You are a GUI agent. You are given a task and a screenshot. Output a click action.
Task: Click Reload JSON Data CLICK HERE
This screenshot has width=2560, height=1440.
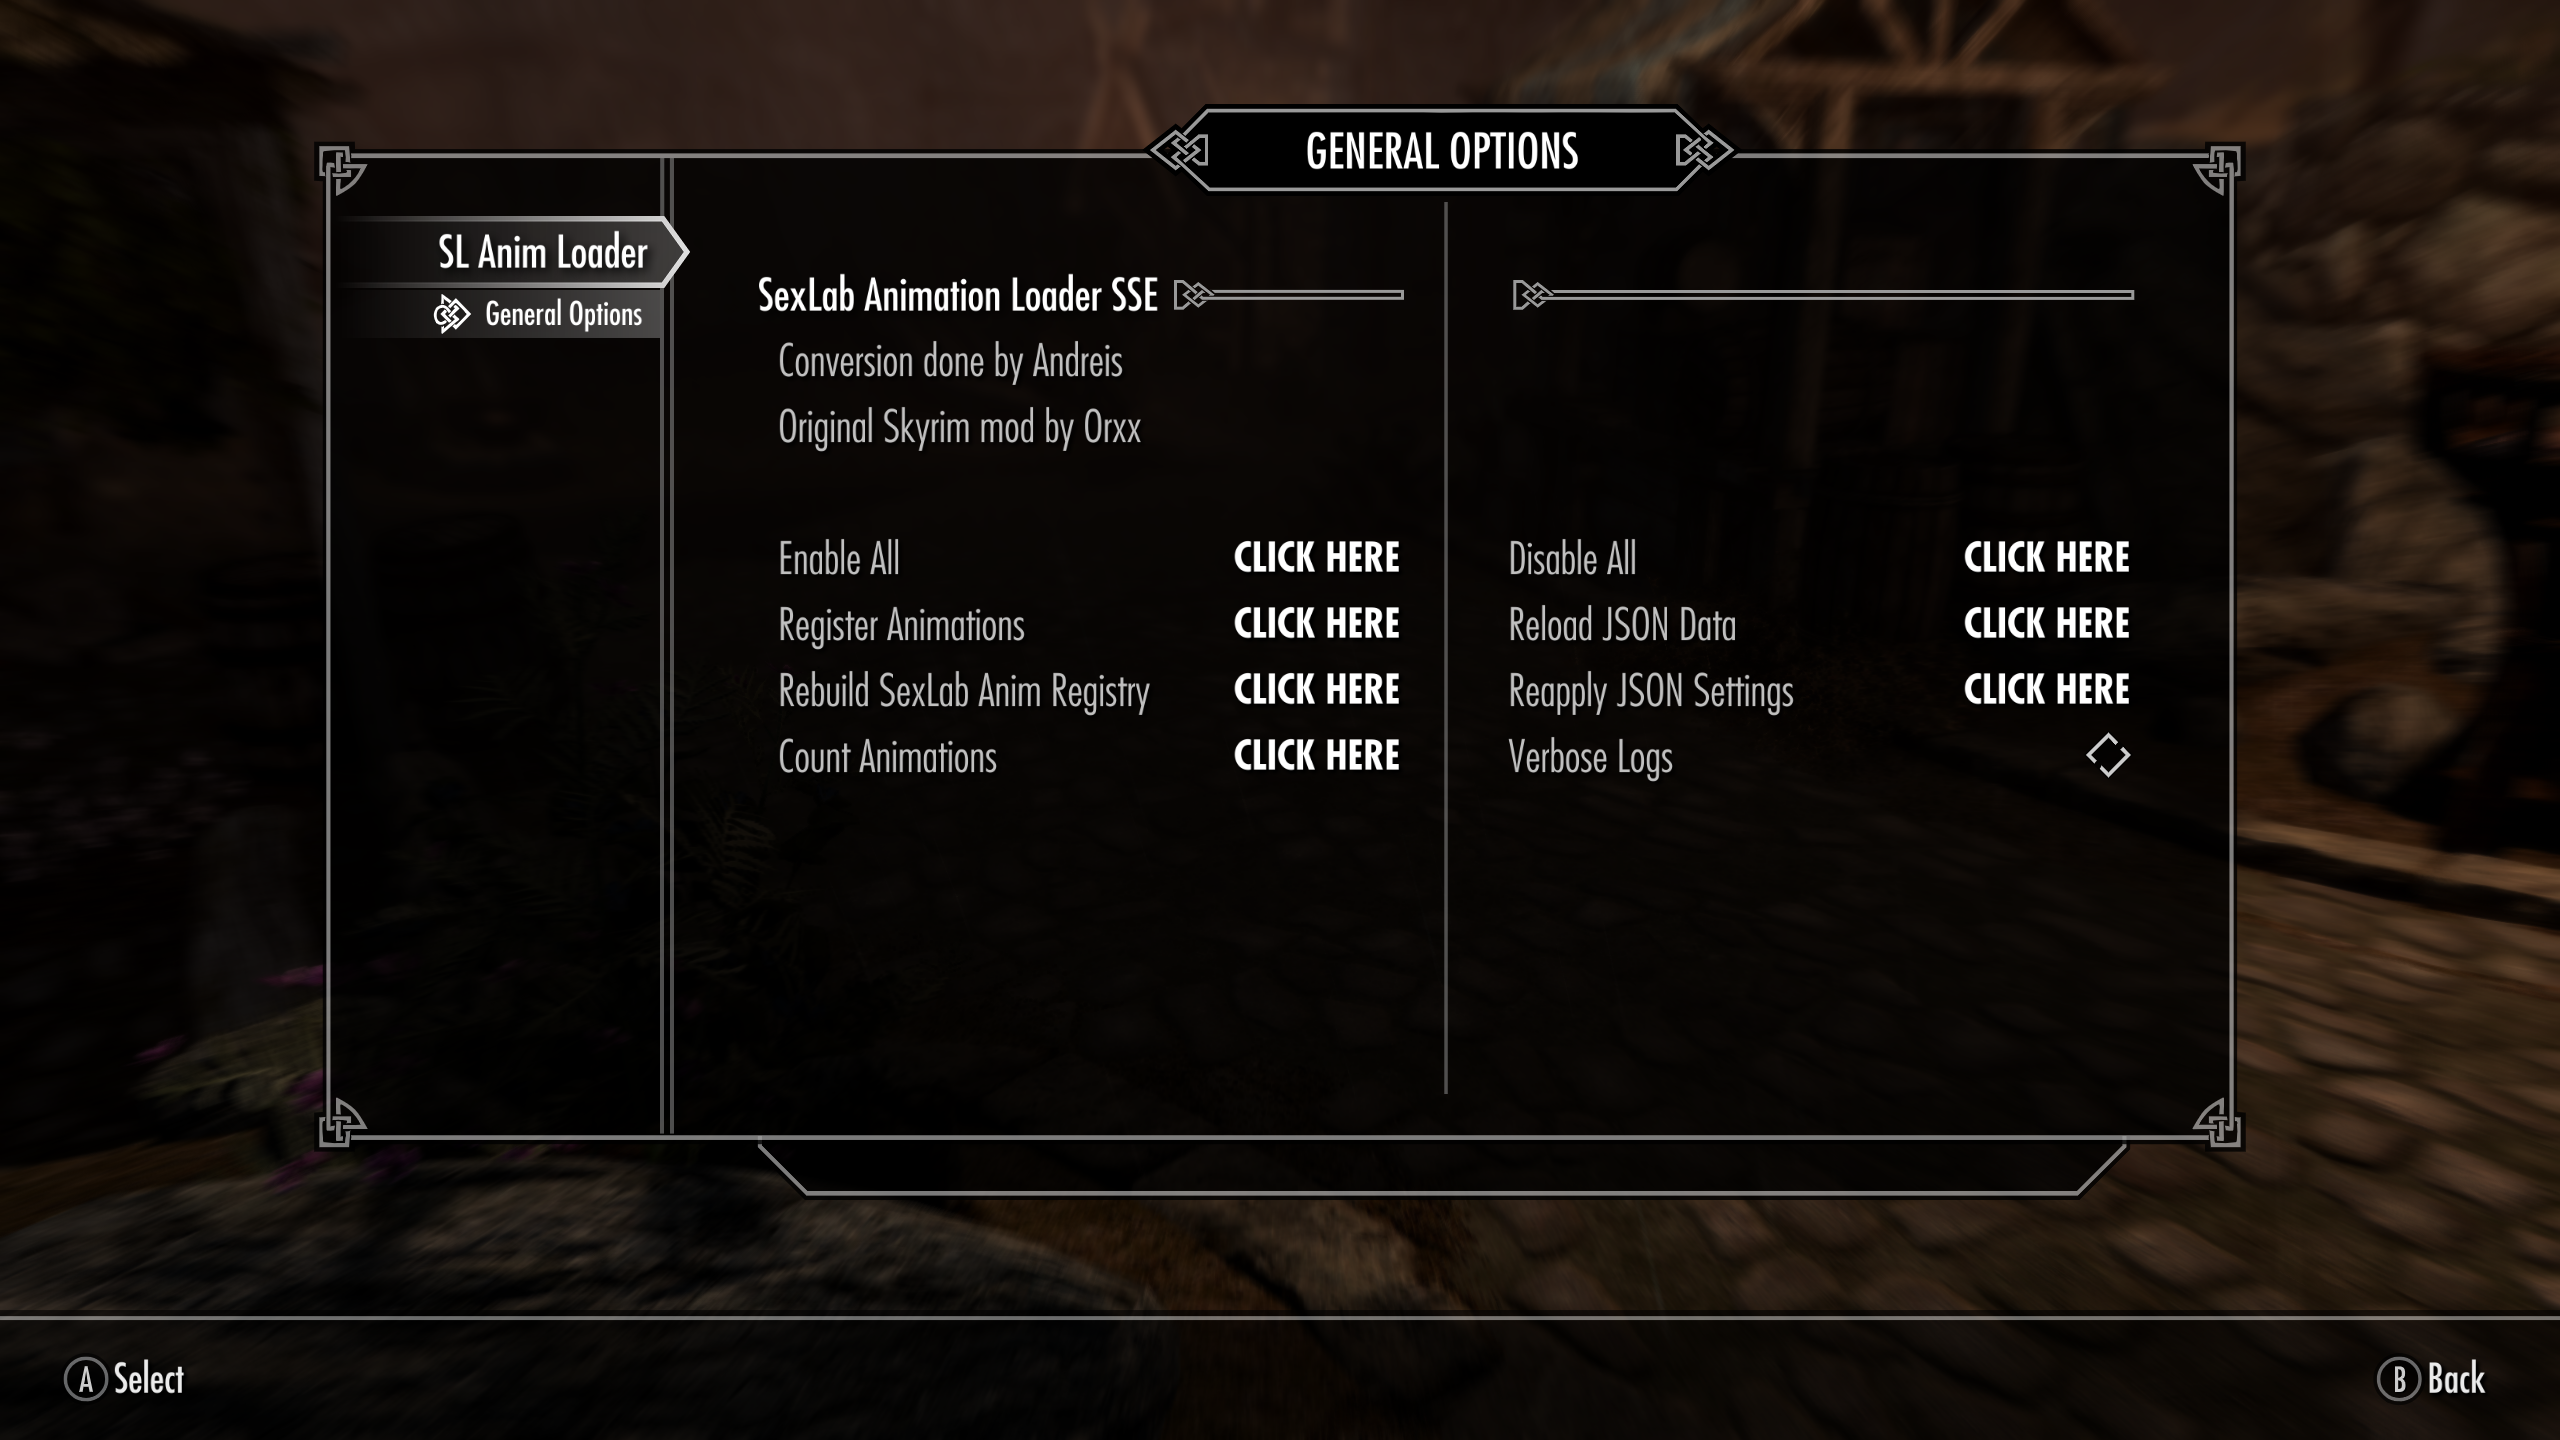pos(2045,622)
